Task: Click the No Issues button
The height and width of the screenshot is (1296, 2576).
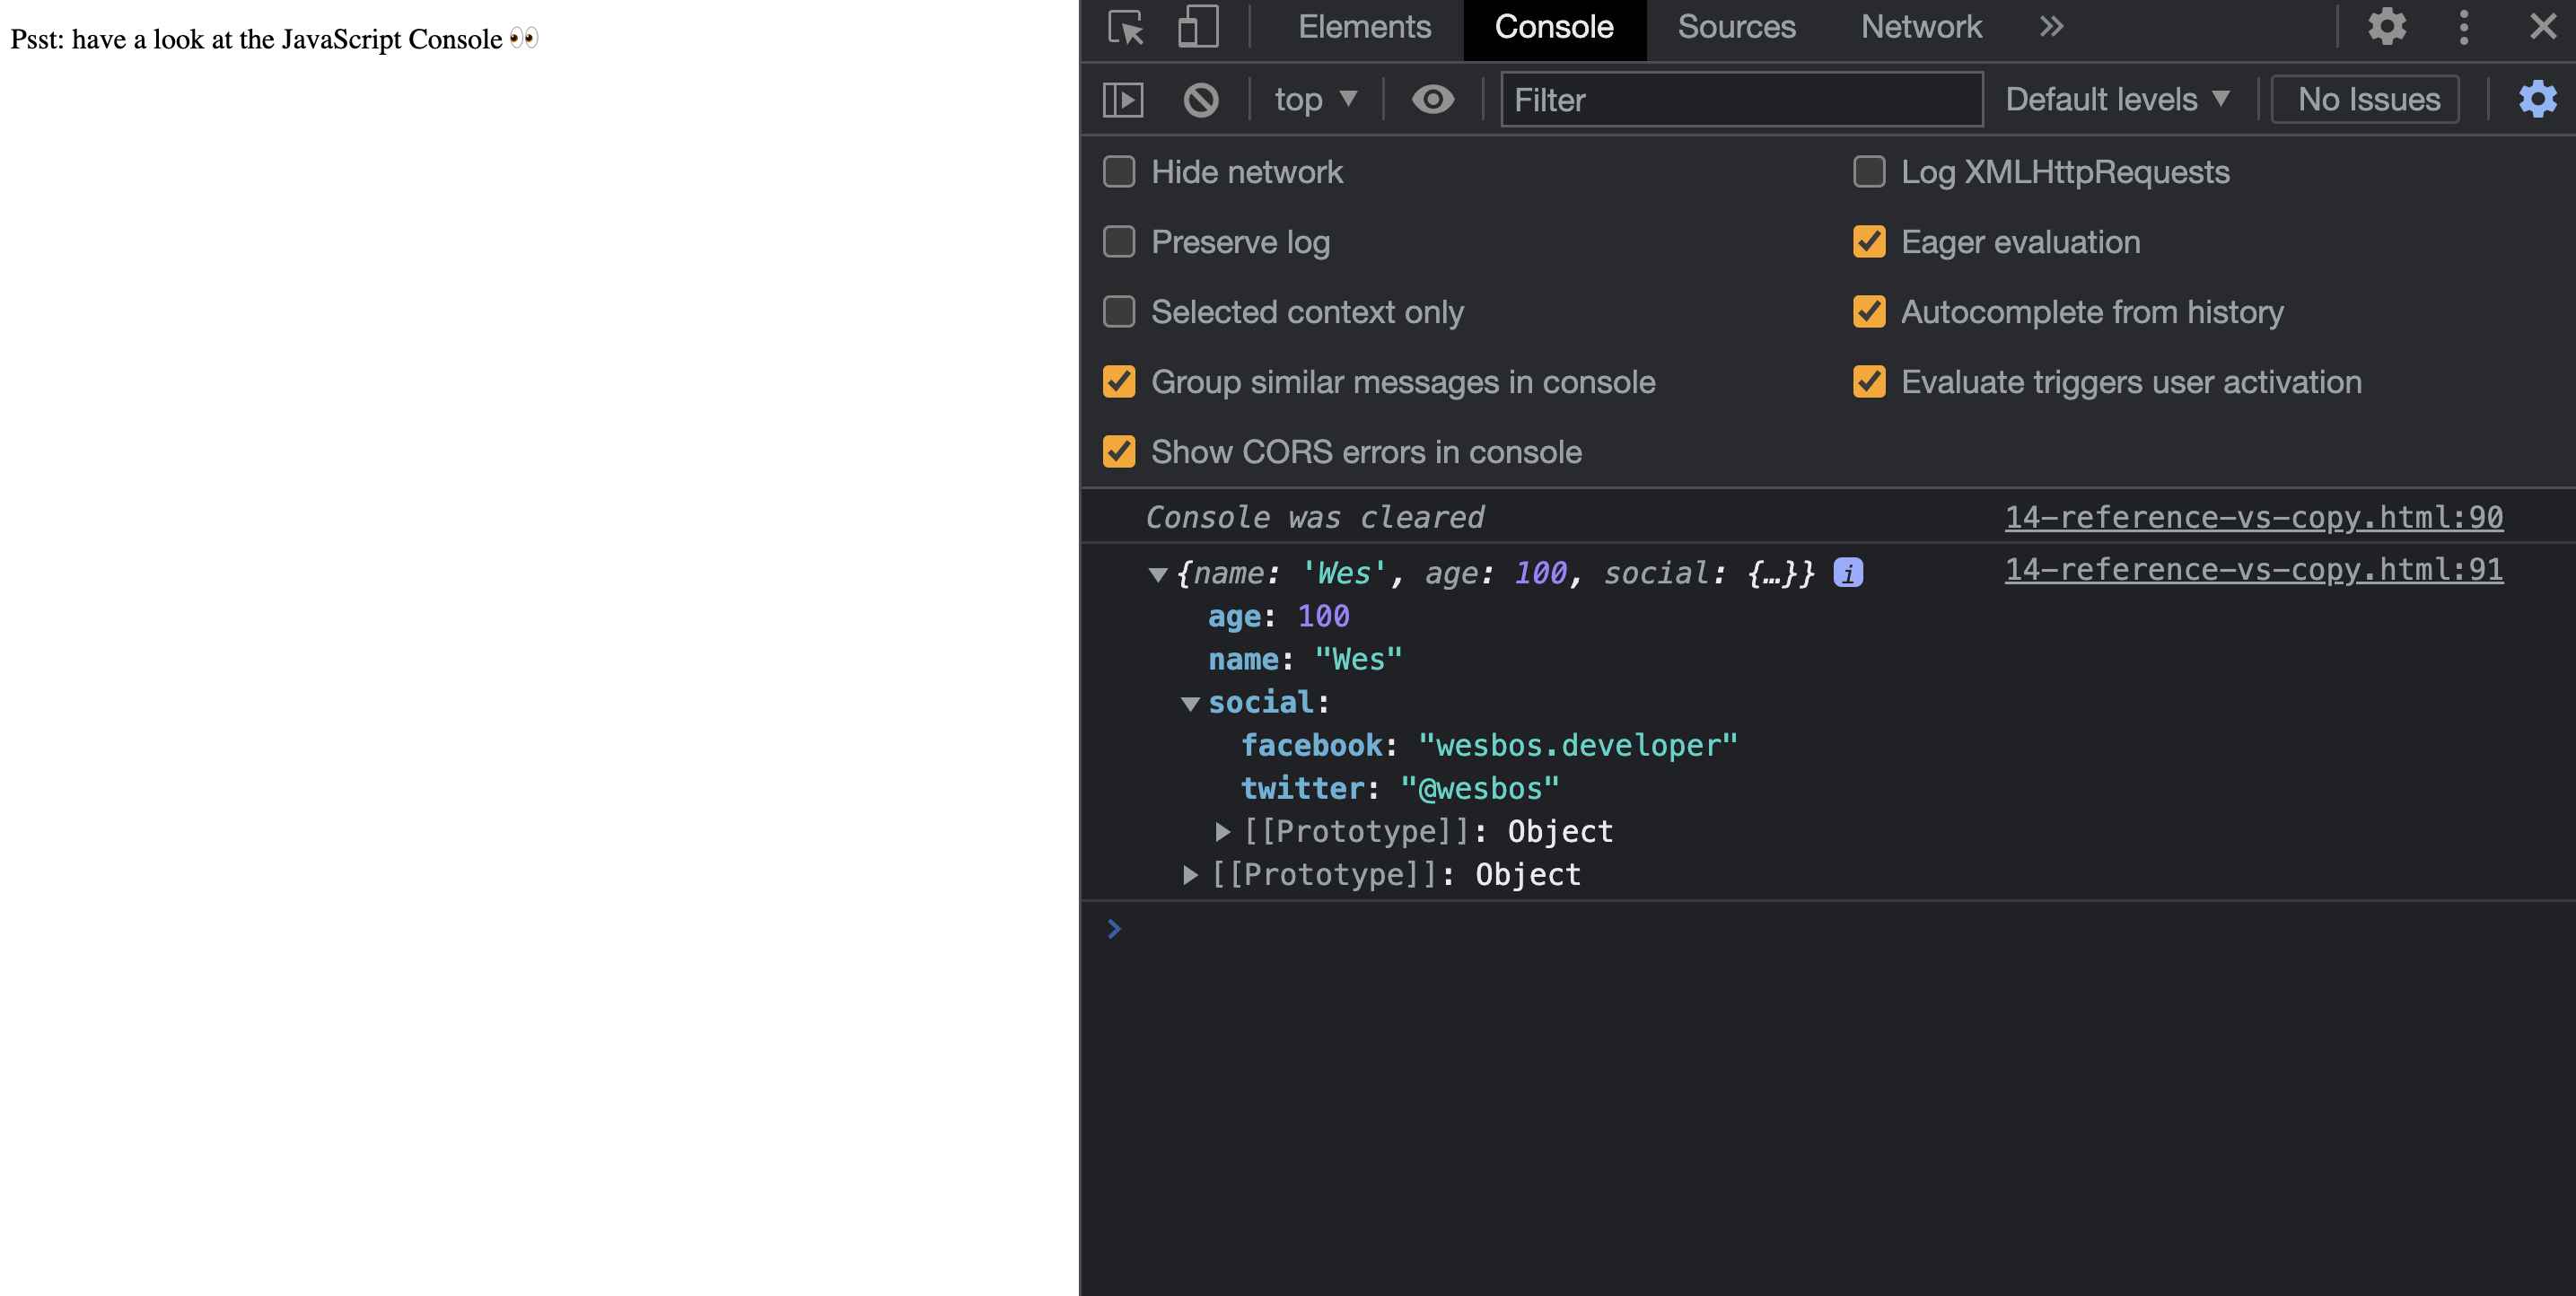Action: [2367, 100]
